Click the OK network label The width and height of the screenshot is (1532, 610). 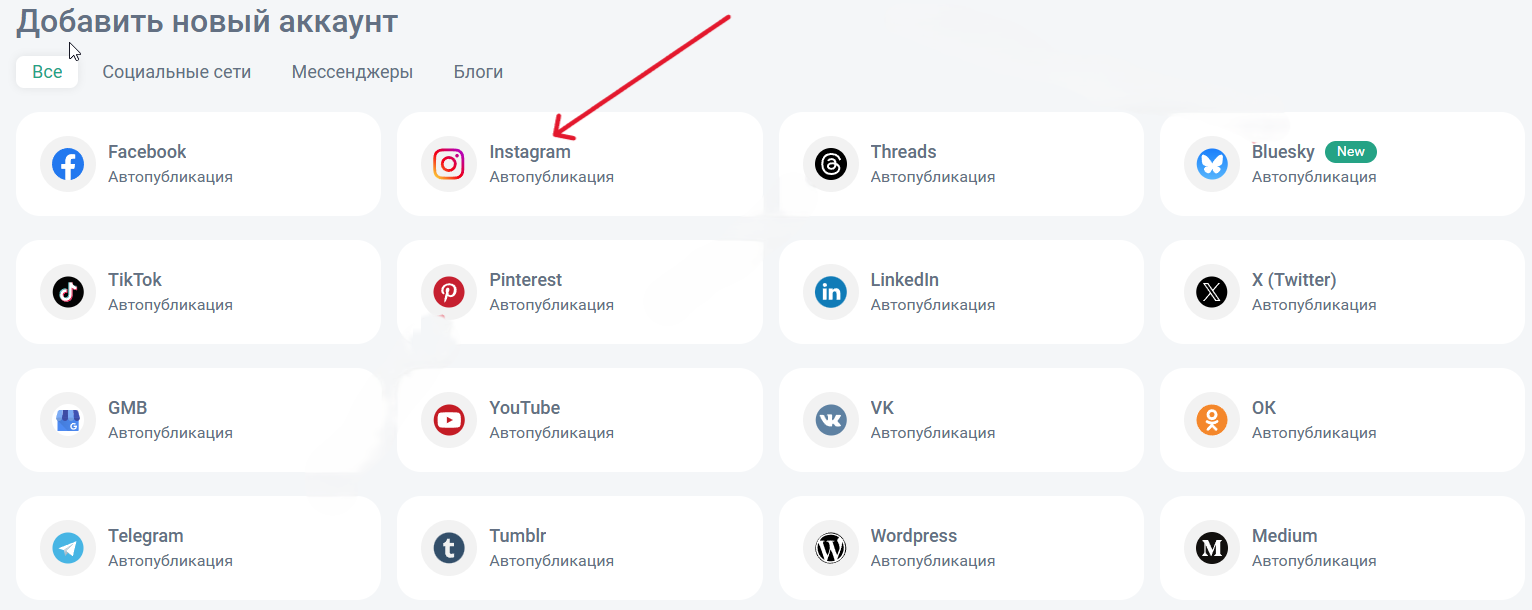(x=1264, y=408)
